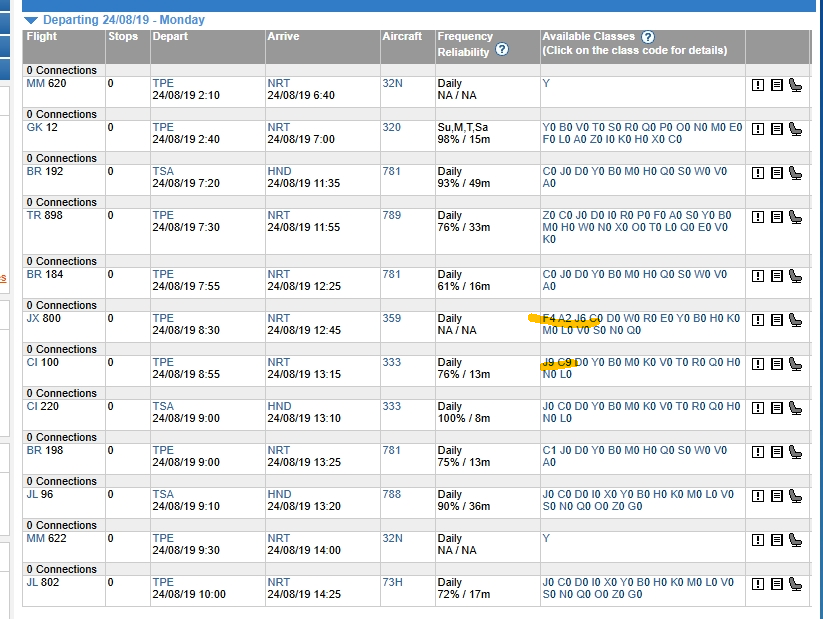Click the Stops column header
Screen dimensions: 823x619
(123, 36)
